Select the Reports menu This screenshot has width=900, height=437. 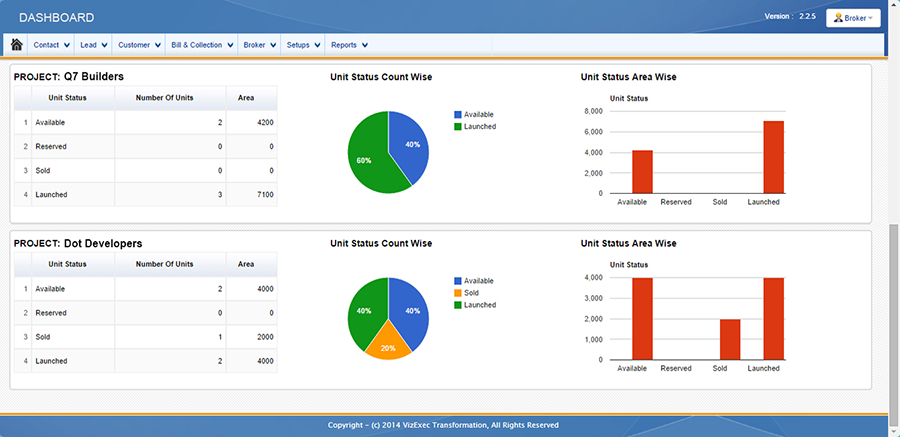point(349,45)
